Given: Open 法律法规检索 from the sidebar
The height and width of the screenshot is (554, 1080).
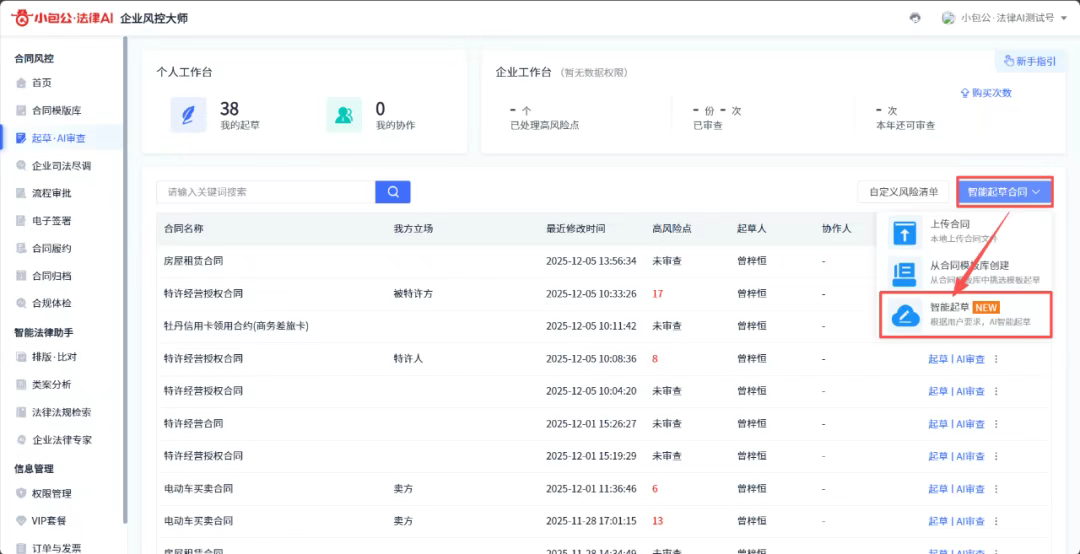Looking at the screenshot, I should pyautogui.click(x=61, y=412).
